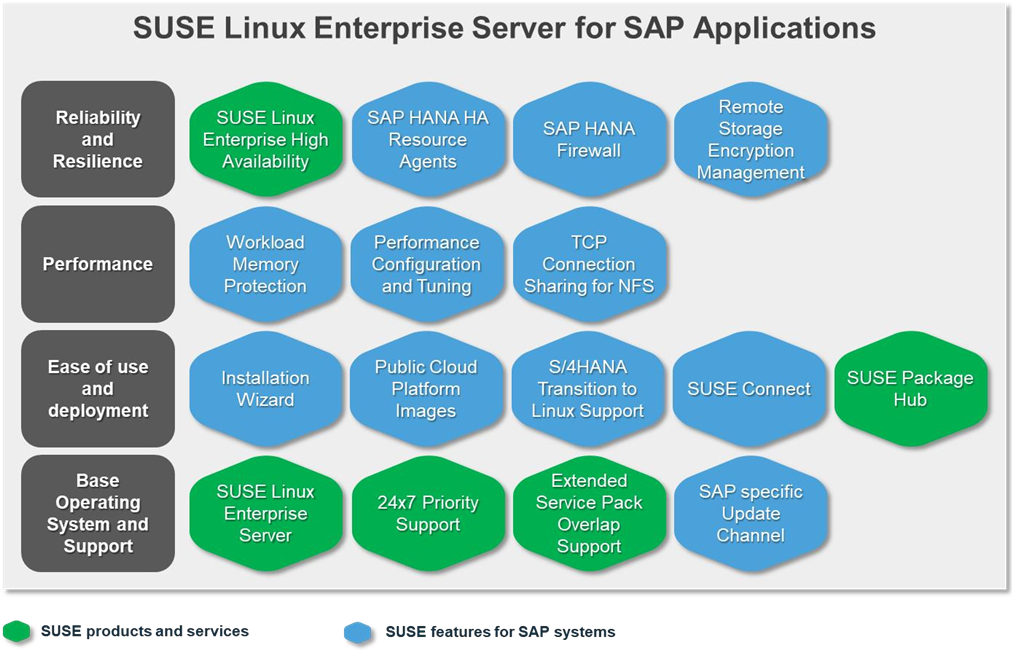The height and width of the screenshot is (653, 1012).
Task: Click TCP Connection Sharing for NFS hexagon
Action: [589, 264]
